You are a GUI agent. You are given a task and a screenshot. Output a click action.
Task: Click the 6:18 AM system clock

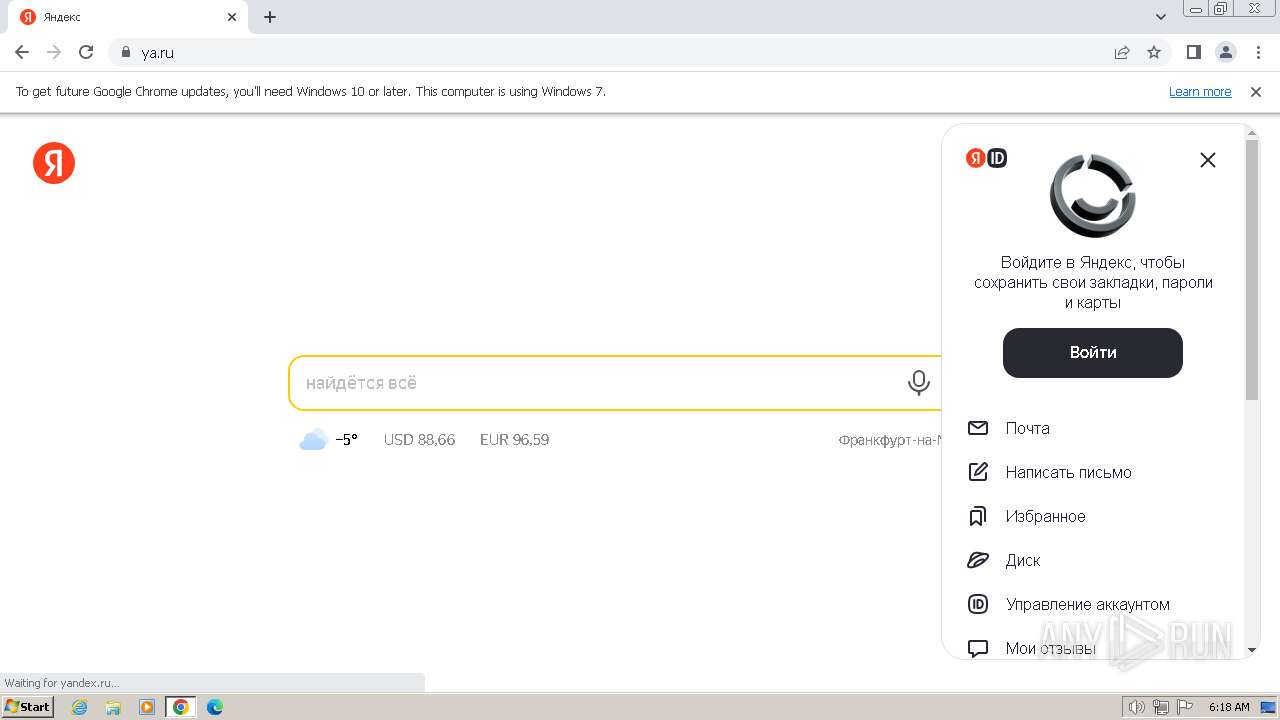tap(1228, 707)
